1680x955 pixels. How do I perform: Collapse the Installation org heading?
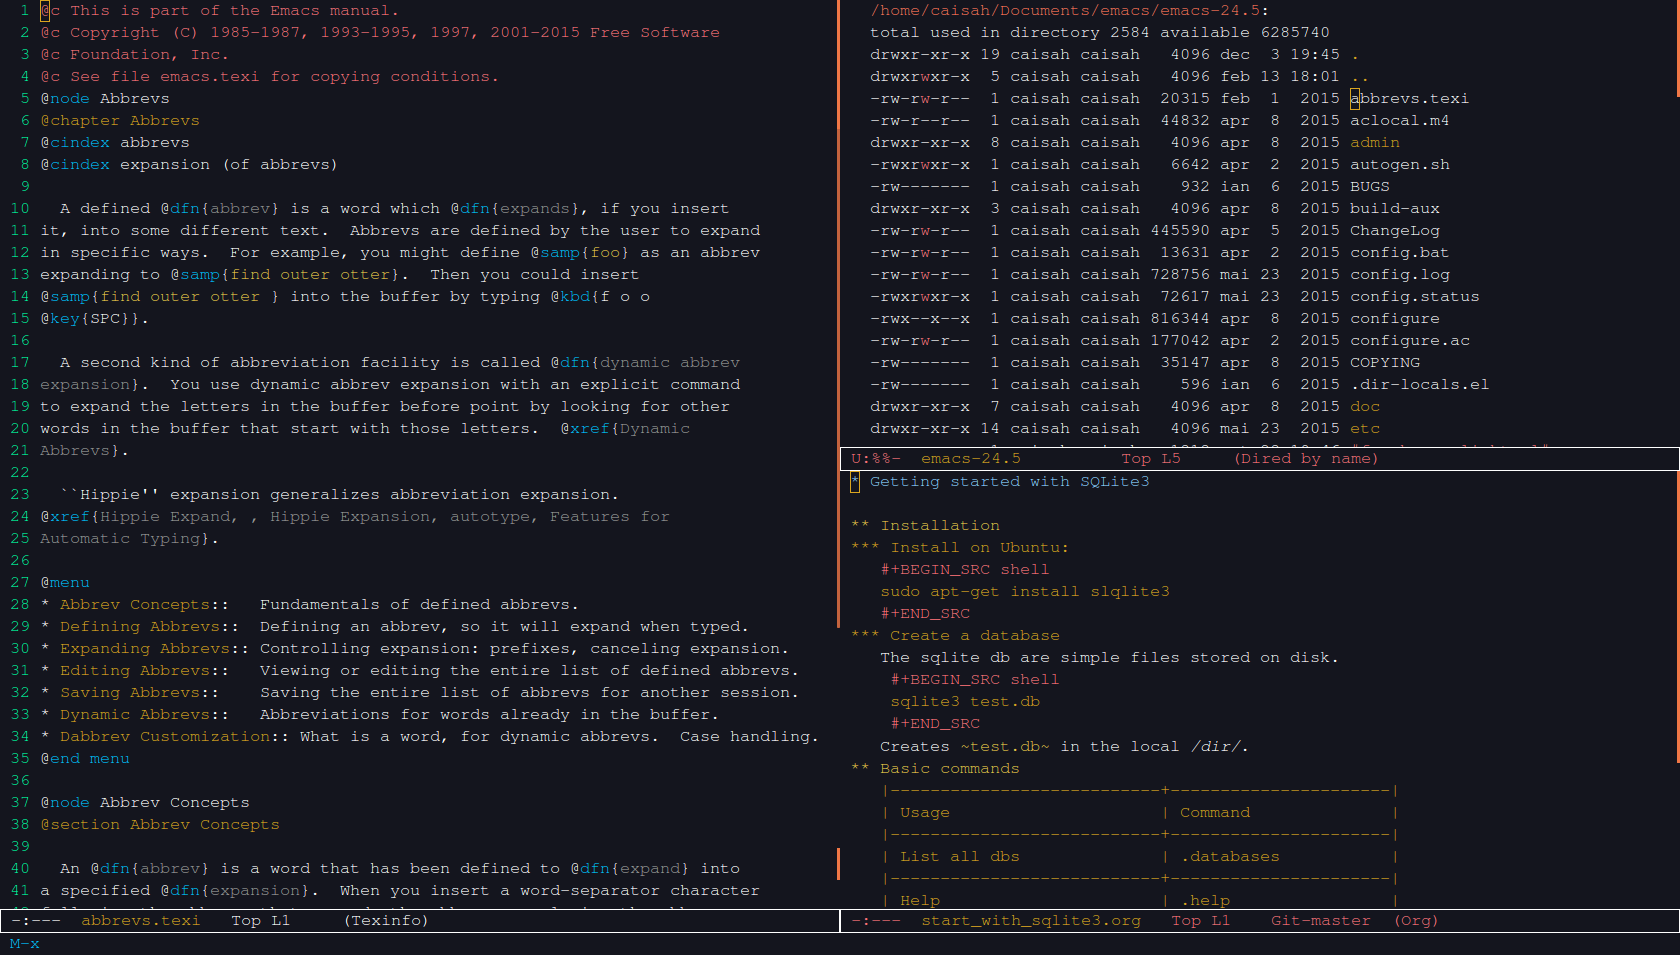click(939, 526)
